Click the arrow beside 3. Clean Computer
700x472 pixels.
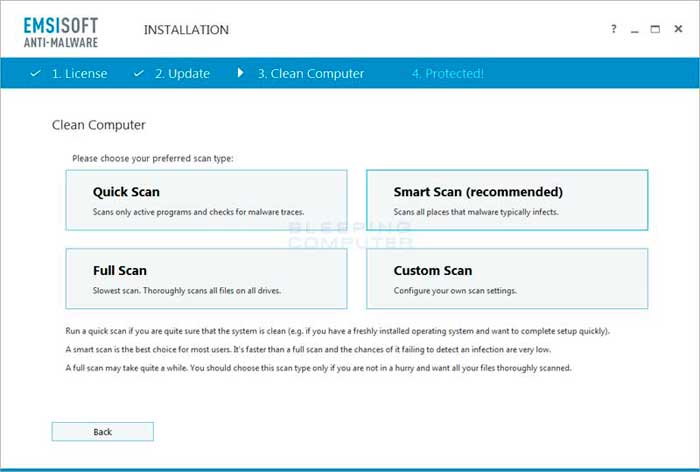pyautogui.click(x=241, y=72)
